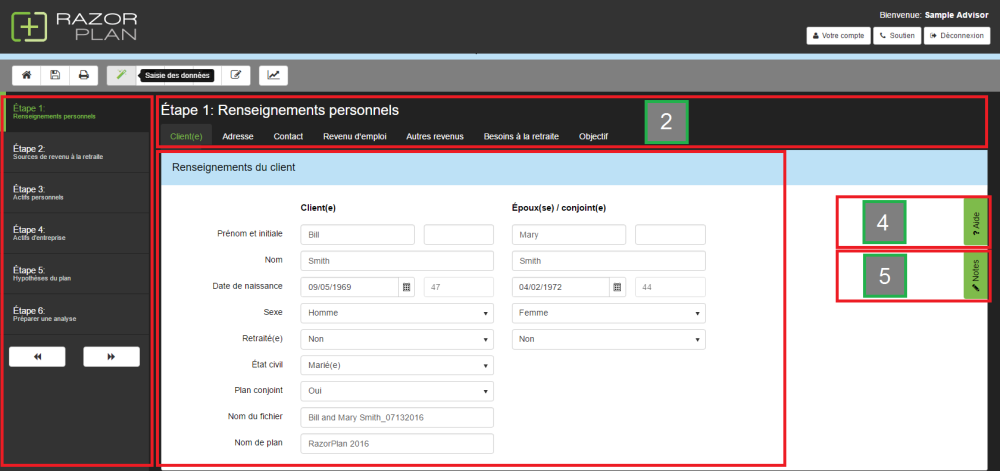The image size is (1000, 471).
Task: Open the Autres revenus tab
Action: click(x=435, y=136)
